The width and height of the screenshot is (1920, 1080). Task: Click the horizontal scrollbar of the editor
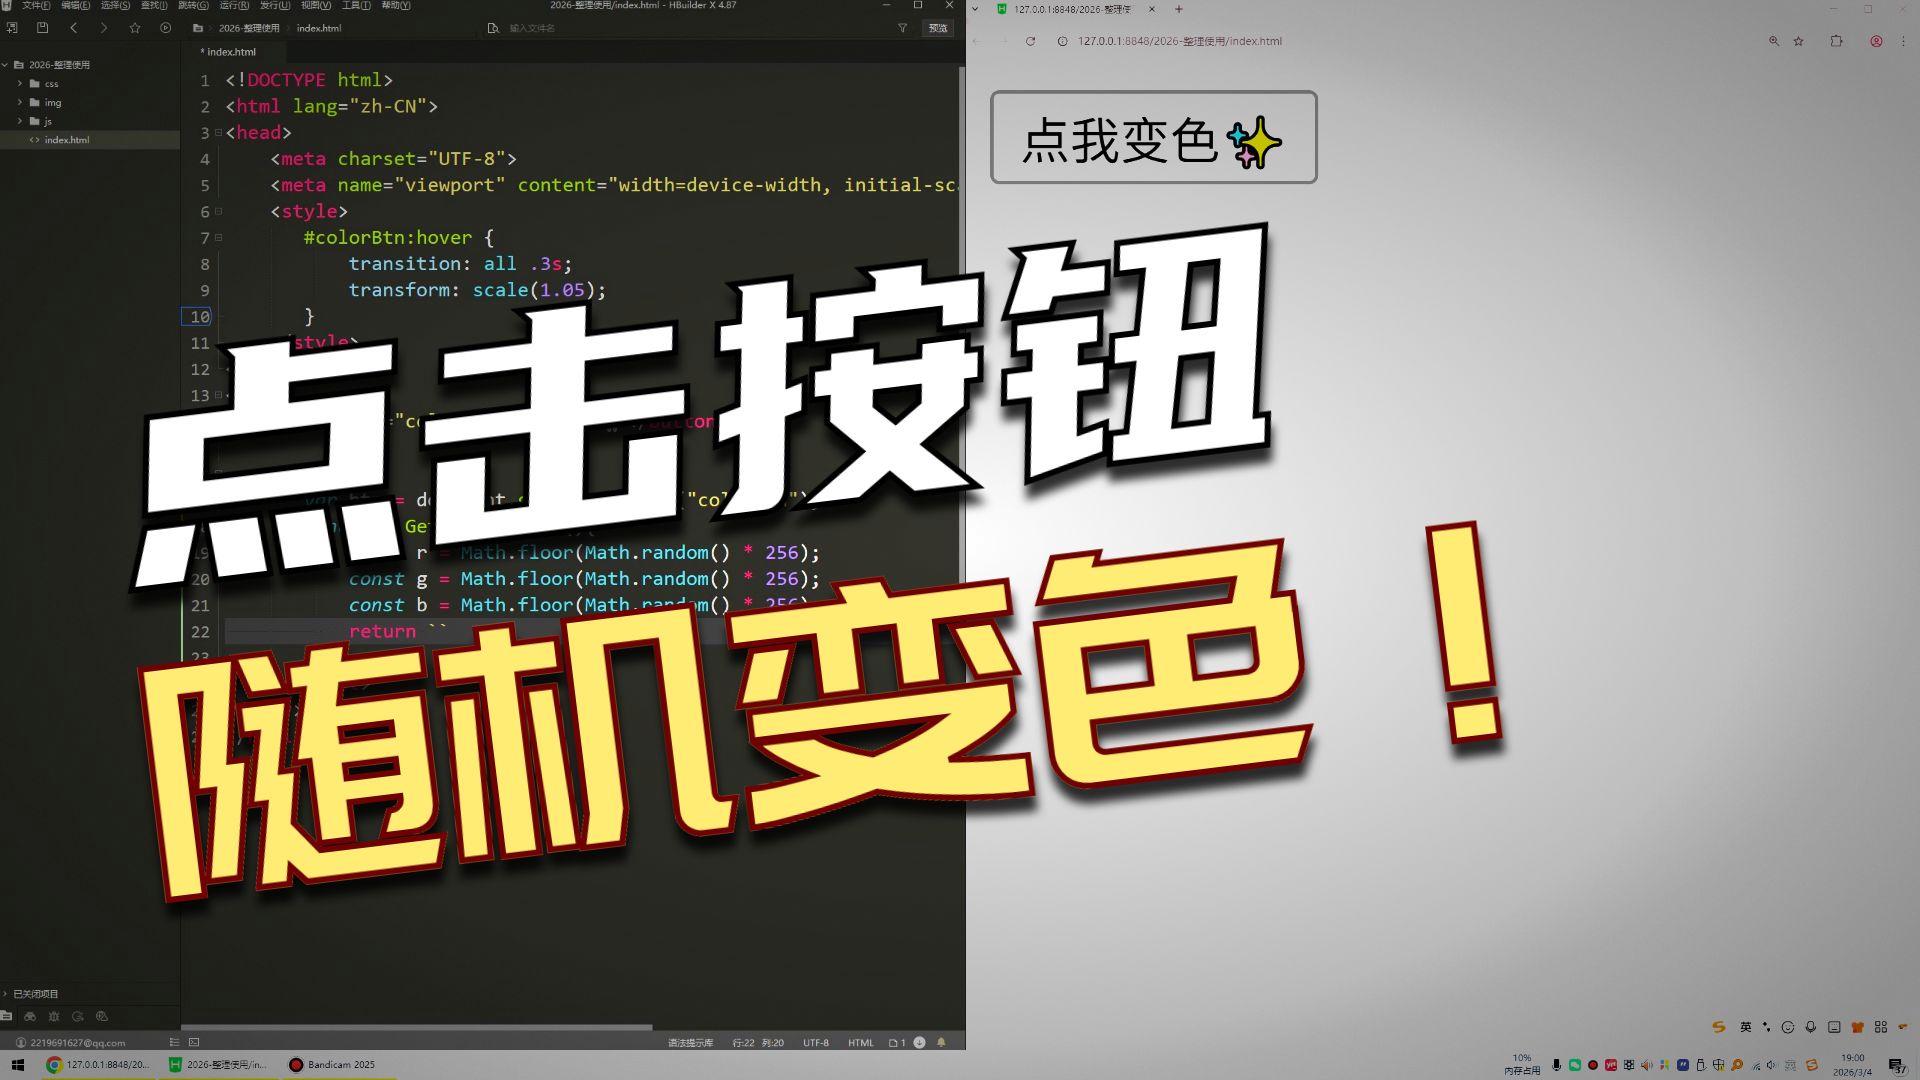point(417,1027)
